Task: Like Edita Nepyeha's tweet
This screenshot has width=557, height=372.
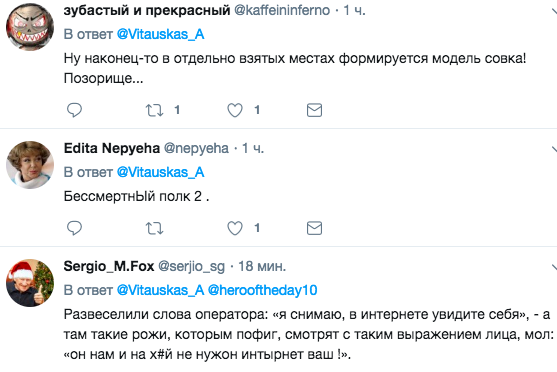Action: click(235, 228)
